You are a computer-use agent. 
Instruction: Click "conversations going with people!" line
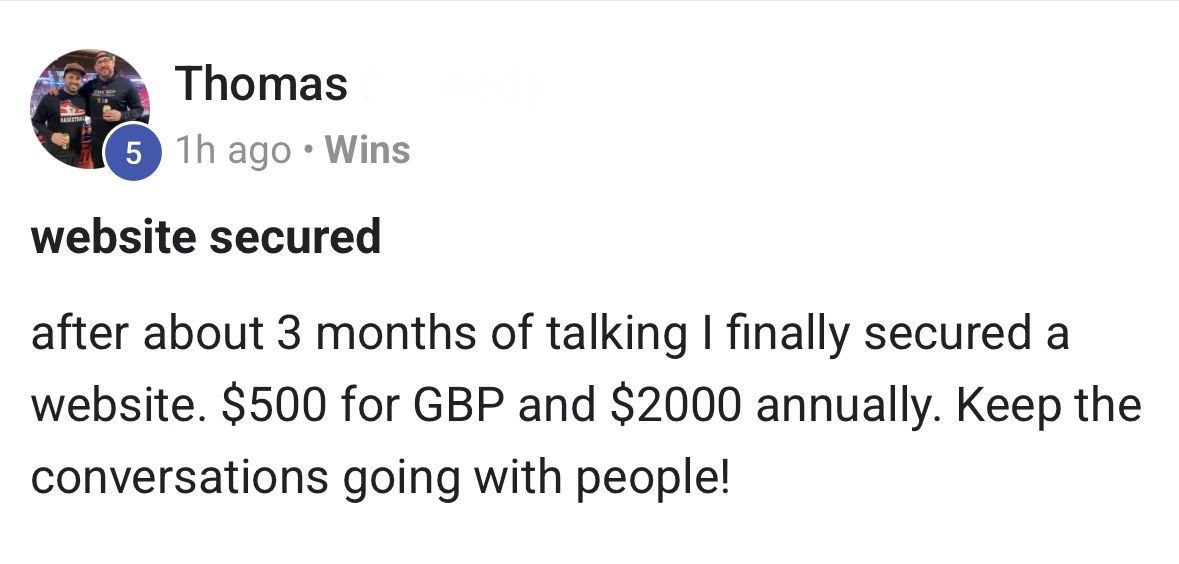coord(380,478)
